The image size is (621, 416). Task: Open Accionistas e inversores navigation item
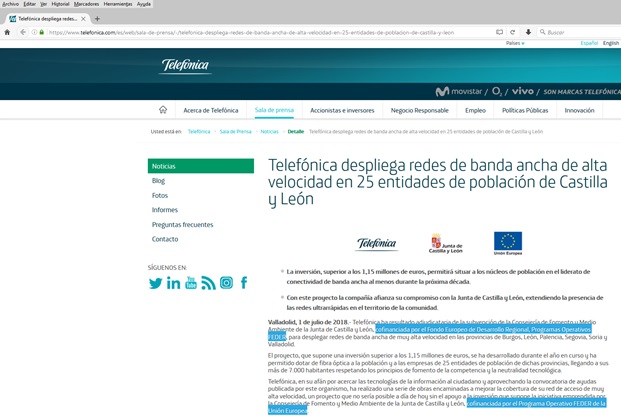(342, 111)
